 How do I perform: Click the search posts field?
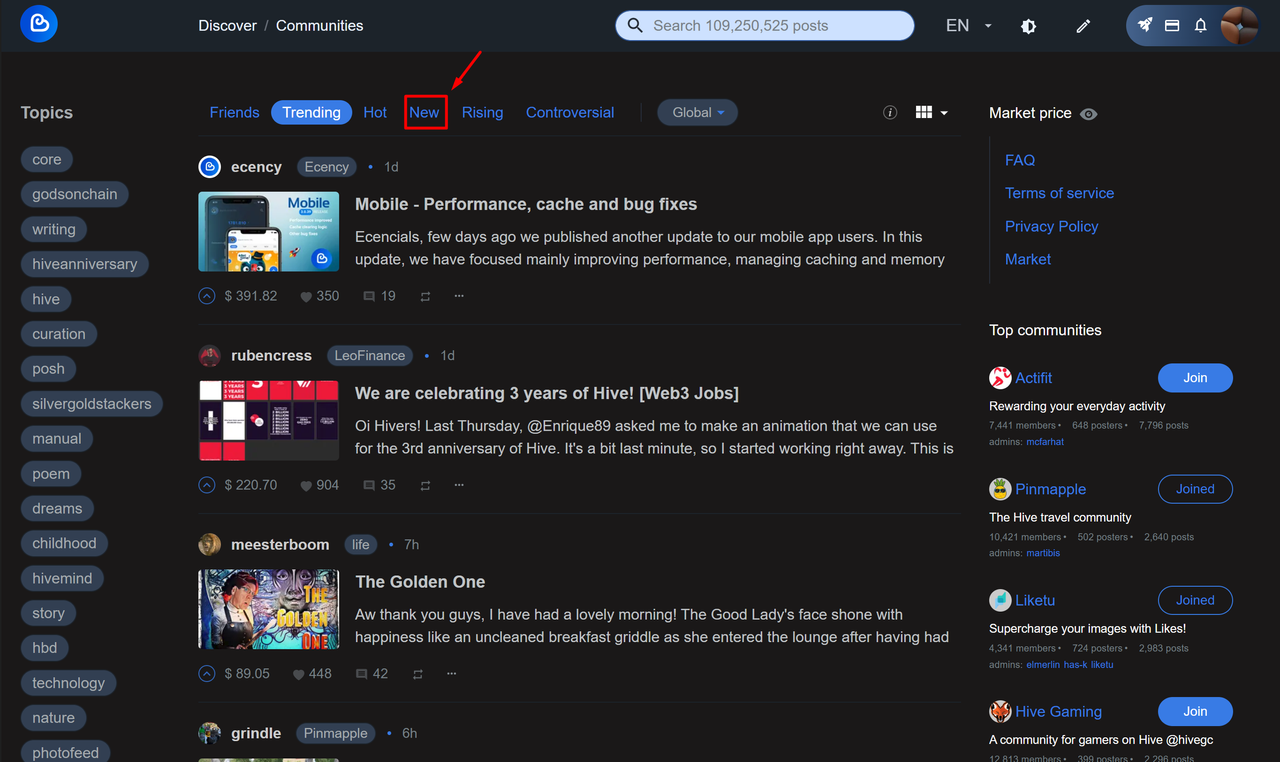[765, 25]
